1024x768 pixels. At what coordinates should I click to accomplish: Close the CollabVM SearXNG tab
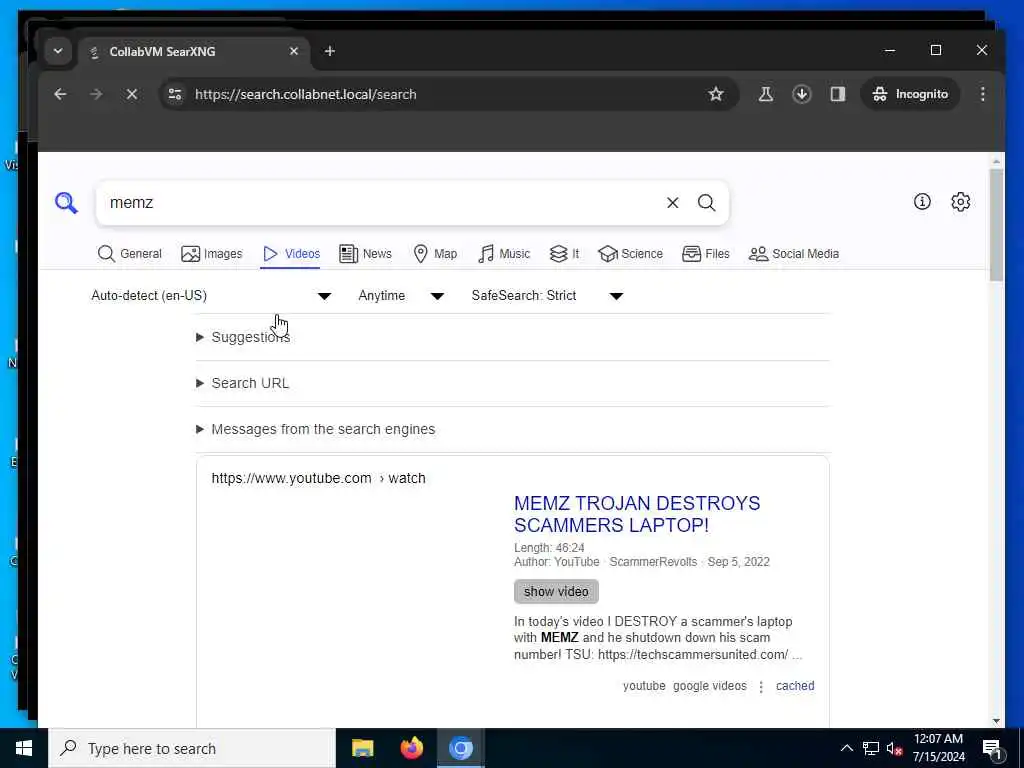coord(294,51)
